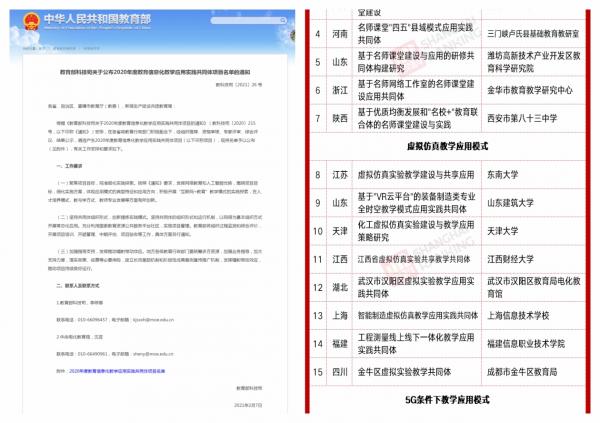Open the blue attachment link 2020年度…项目名单

[117, 371]
